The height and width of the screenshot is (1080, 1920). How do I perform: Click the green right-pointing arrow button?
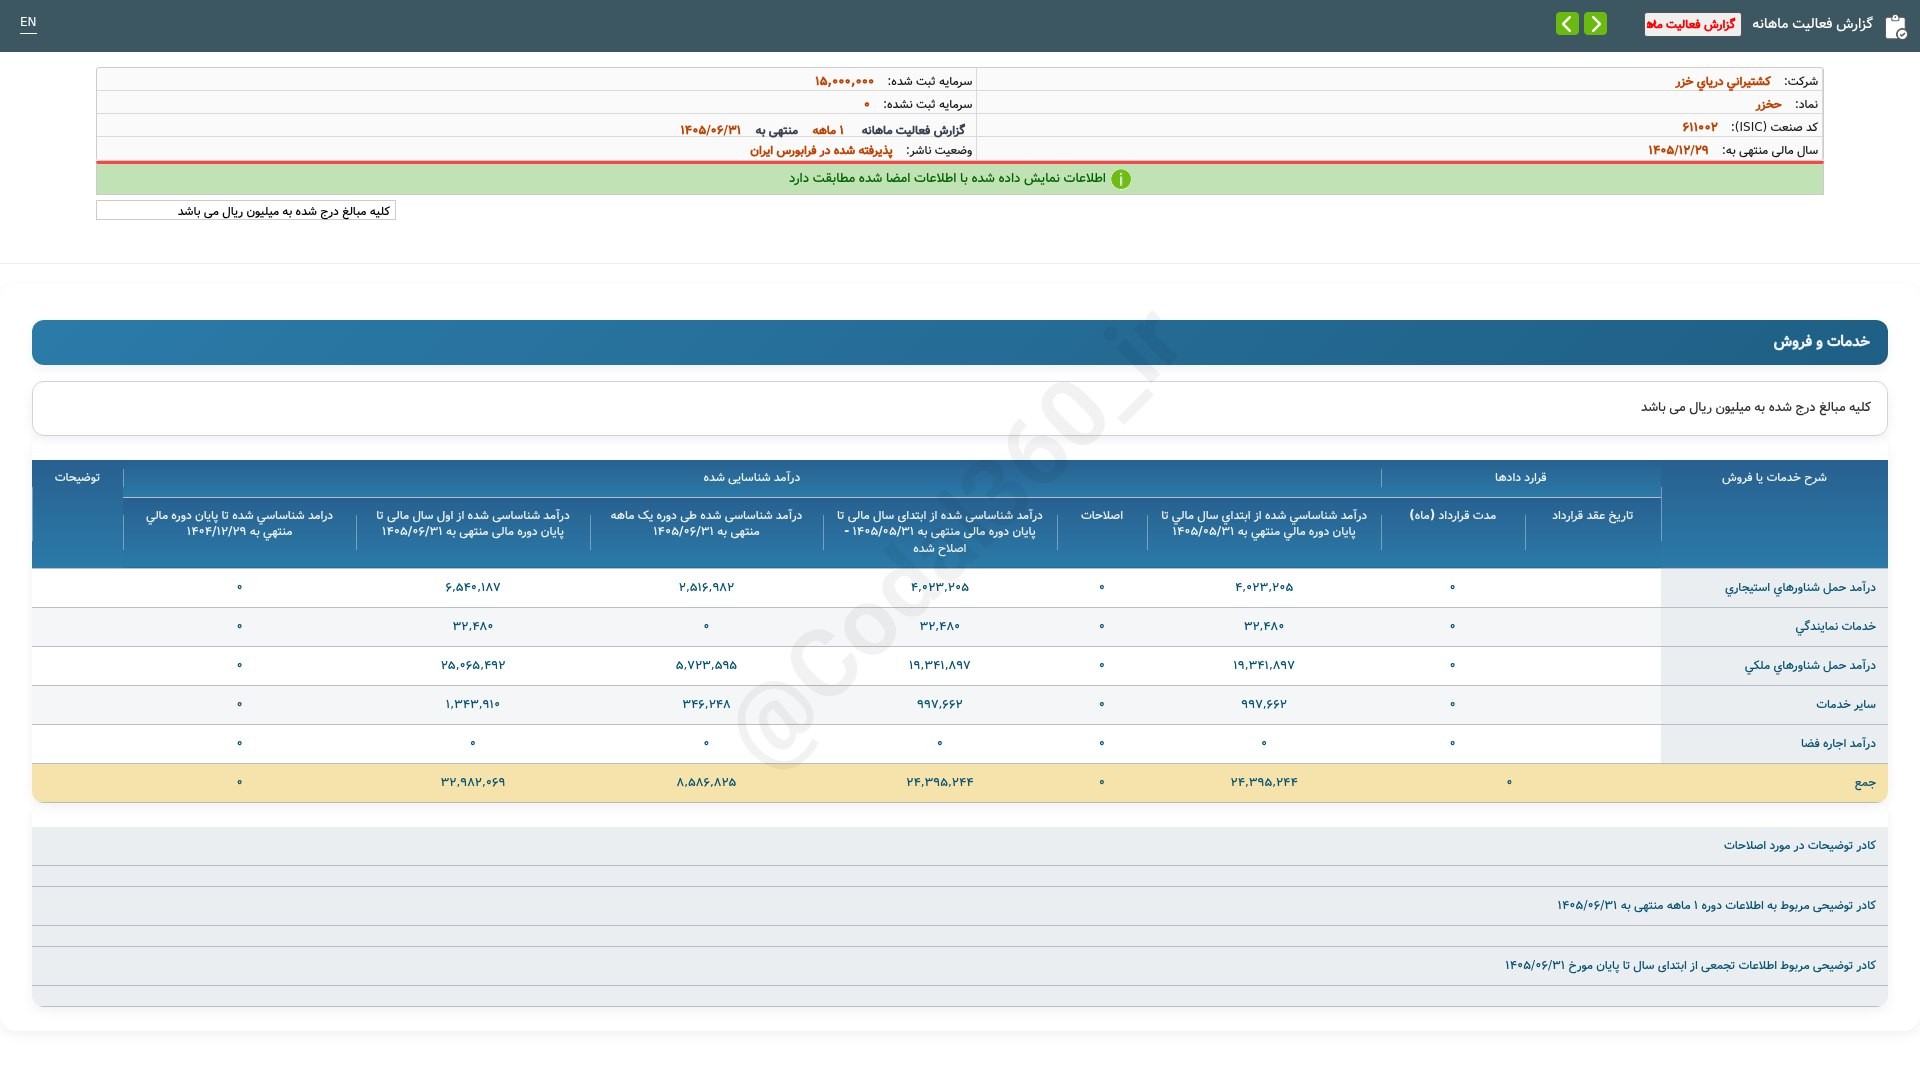1595,23
